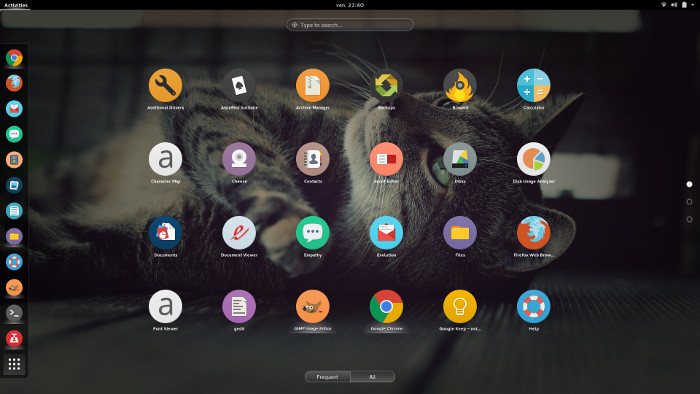Screen dimensions: 700x394
Task: Launch Google Chrome from the app grid
Action: [386, 306]
